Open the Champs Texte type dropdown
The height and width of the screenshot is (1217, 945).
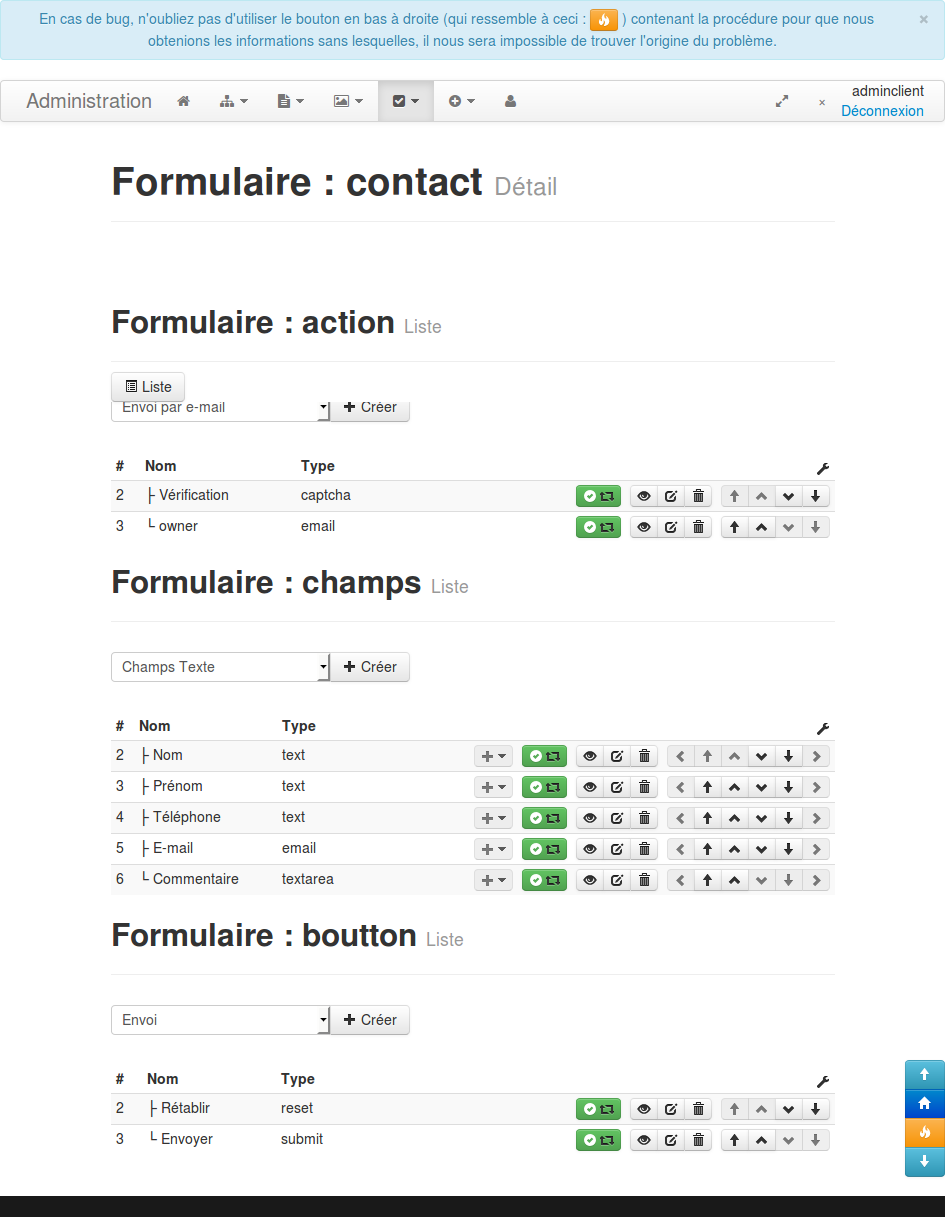[x=220, y=667]
